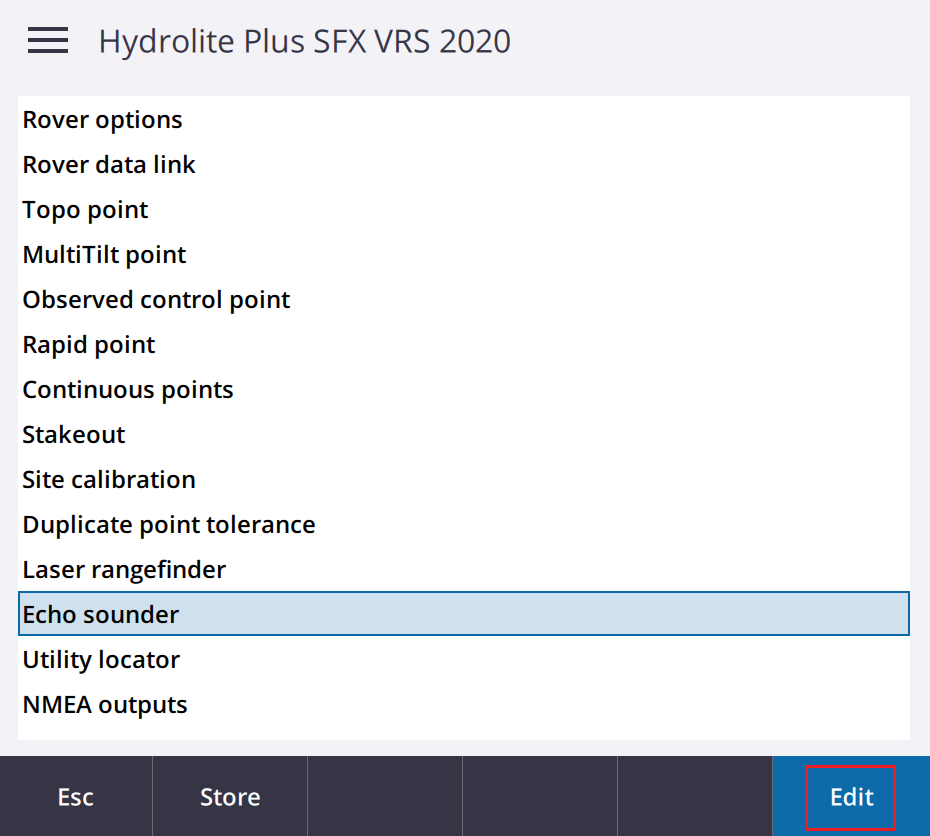Click the Esc softkey

click(76, 796)
